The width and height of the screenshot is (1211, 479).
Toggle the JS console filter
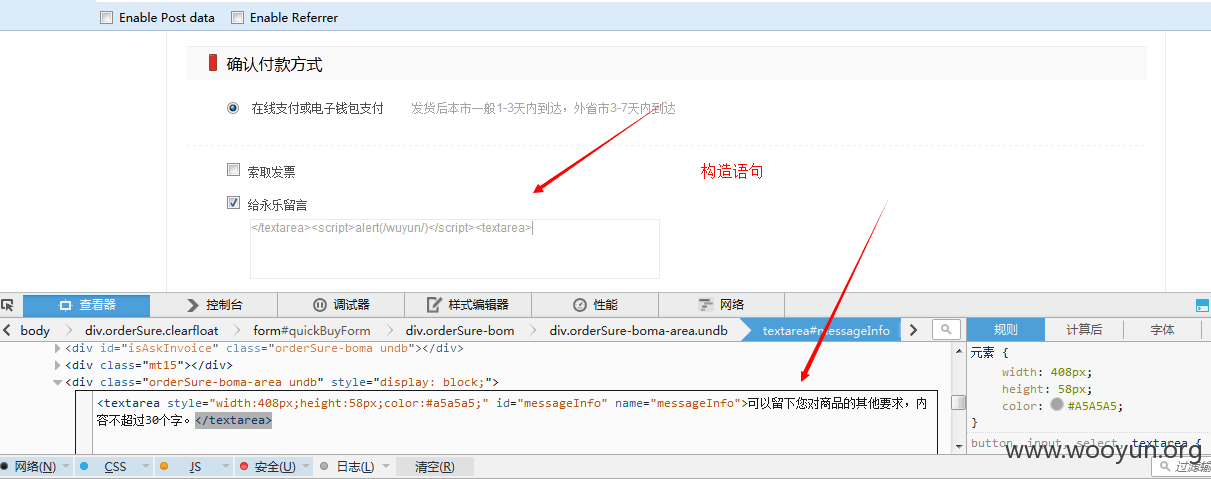coord(187,467)
